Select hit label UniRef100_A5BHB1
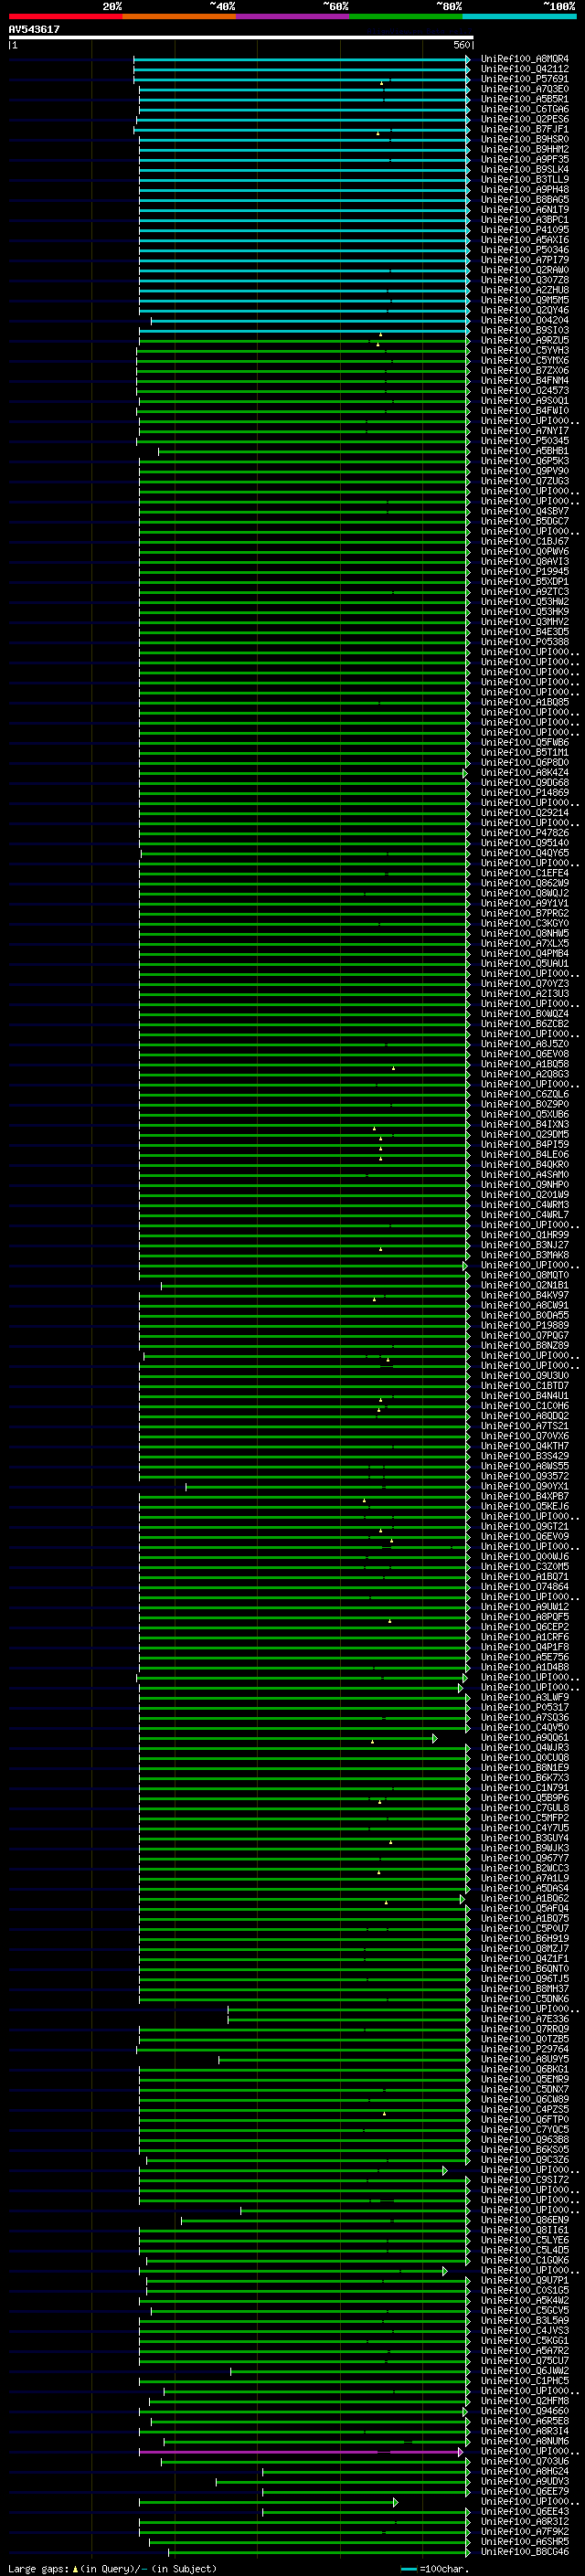Viewport: 585px width, 2576px height. coord(525,451)
